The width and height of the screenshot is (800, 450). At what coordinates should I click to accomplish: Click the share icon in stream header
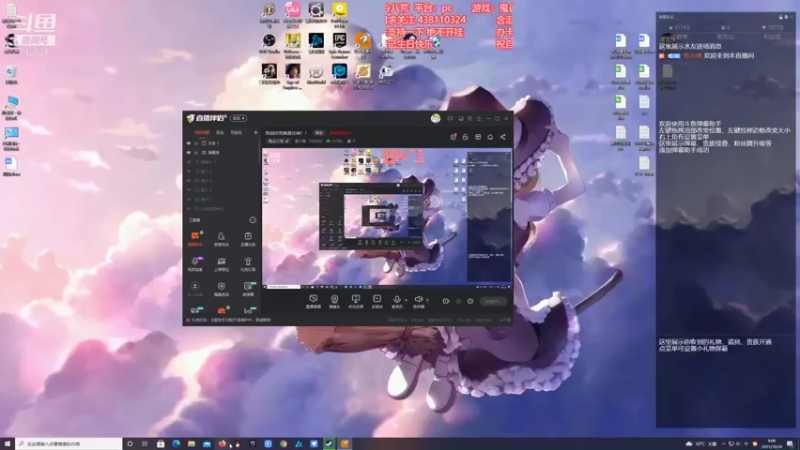coord(503,137)
